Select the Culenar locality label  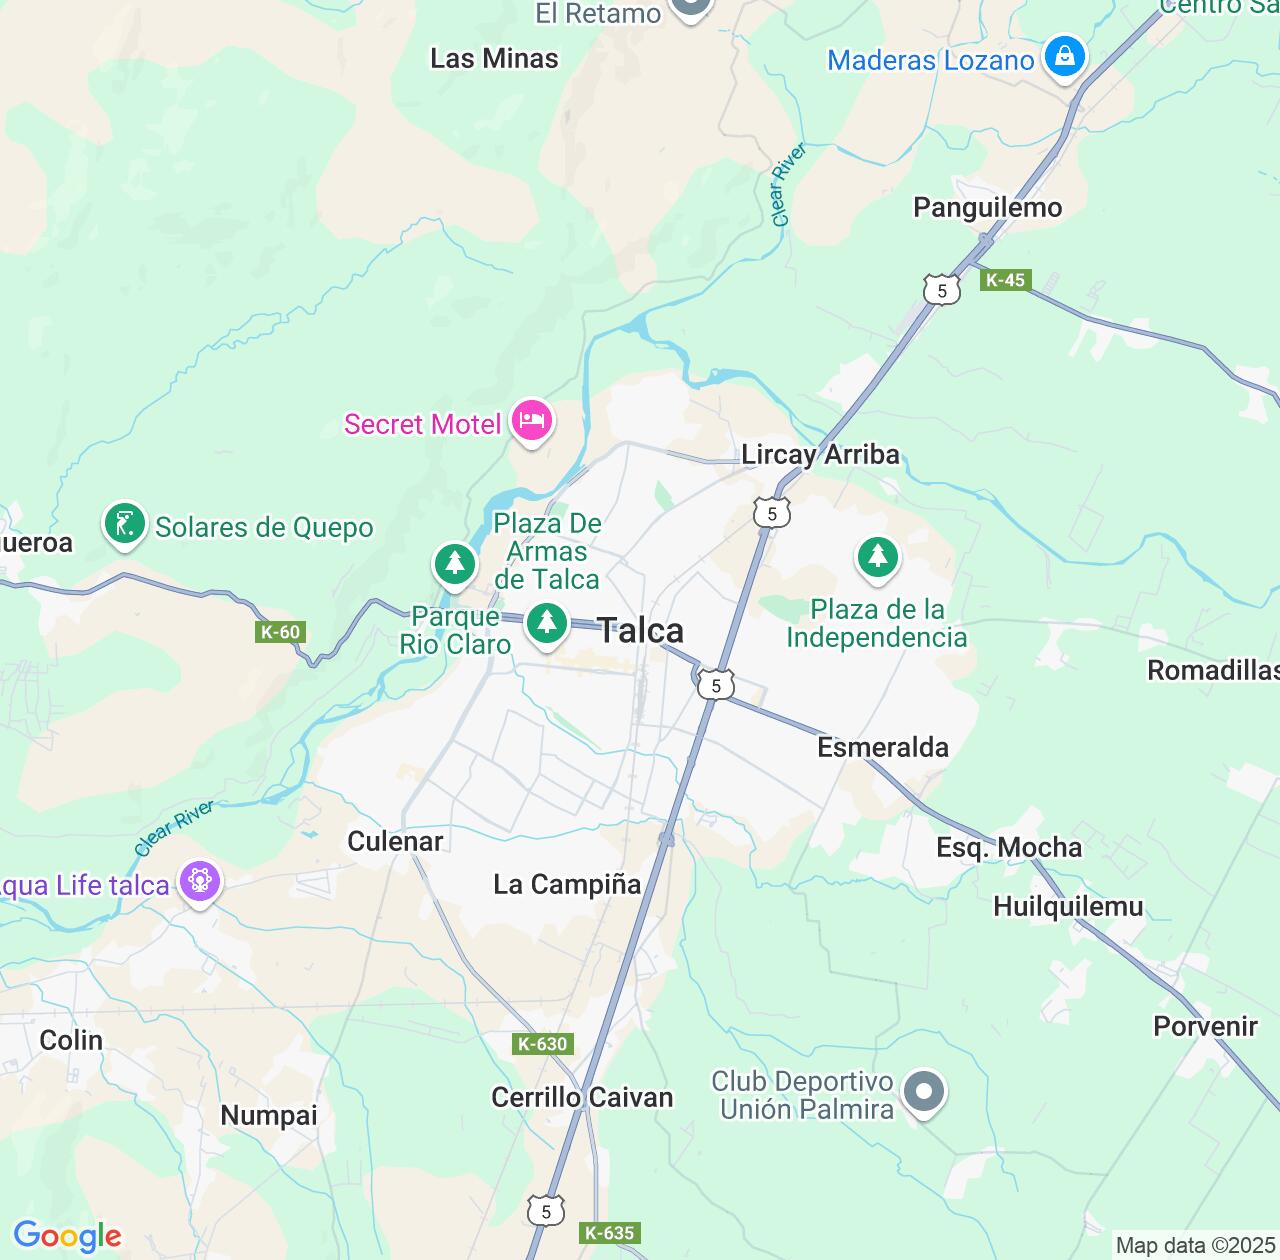395,841
